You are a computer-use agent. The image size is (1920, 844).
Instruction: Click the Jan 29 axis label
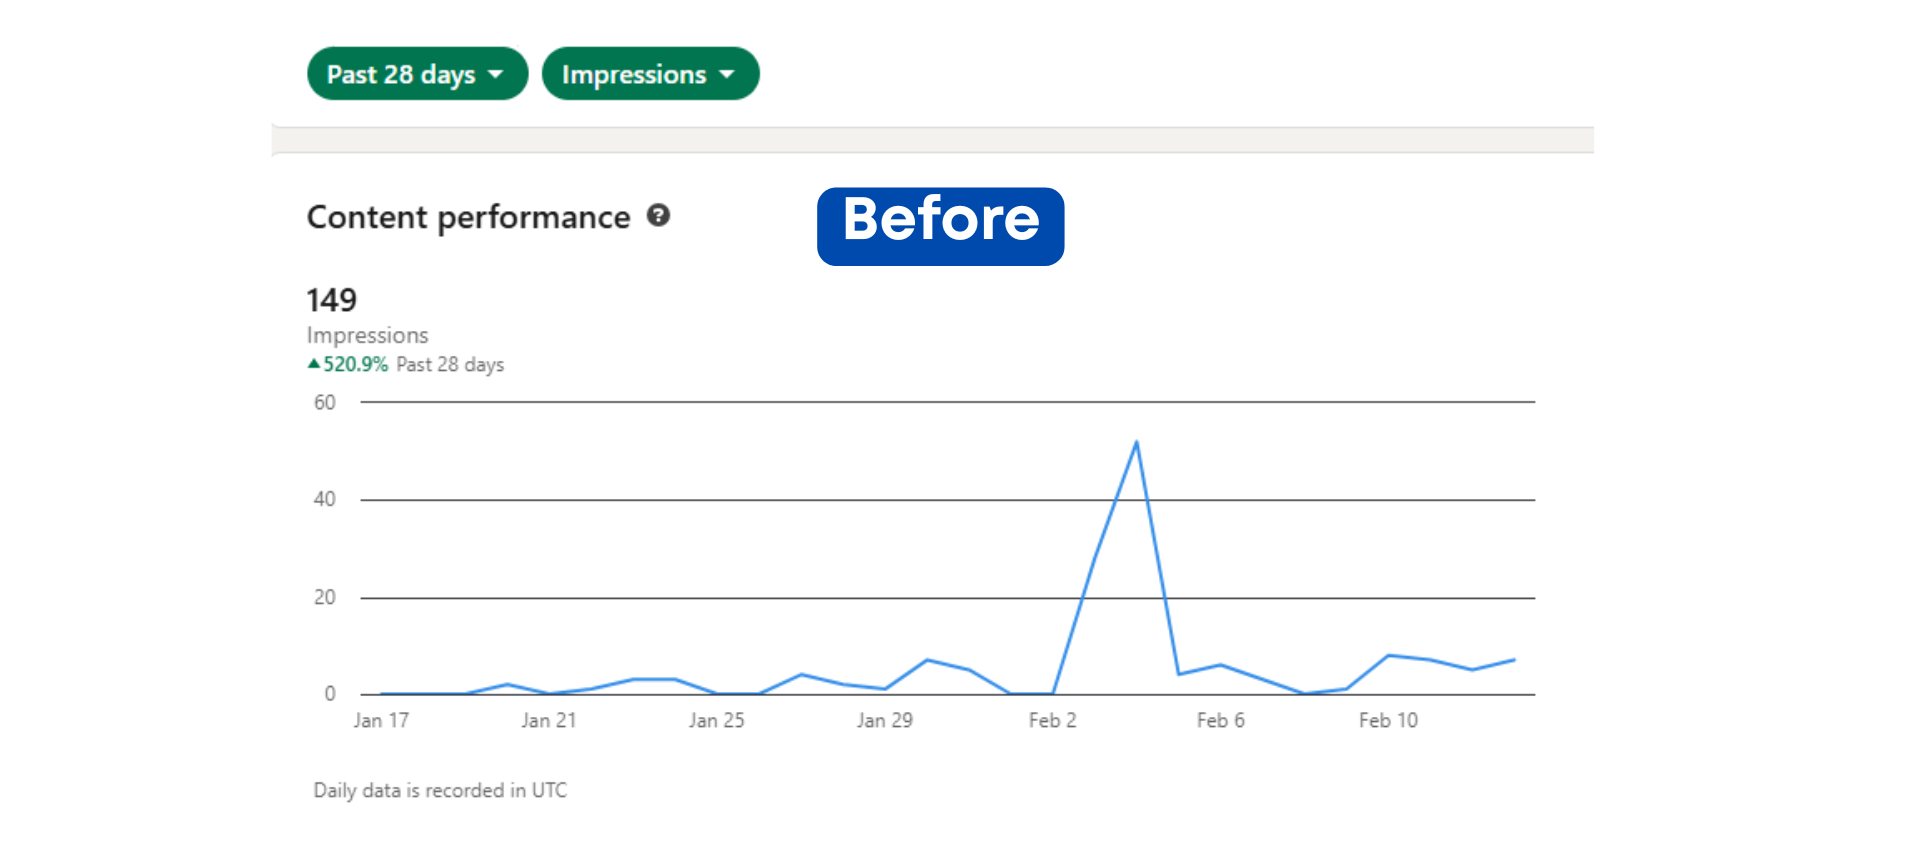[885, 720]
